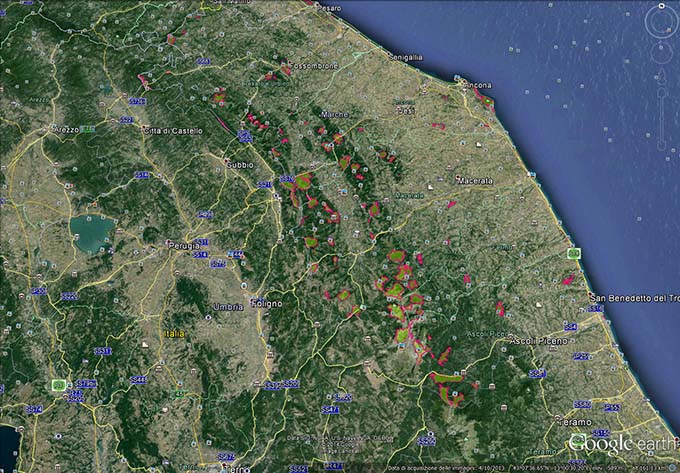Click the green highway shield in the bottom-left area
This screenshot has width=680, height=473.
[60, 384]
